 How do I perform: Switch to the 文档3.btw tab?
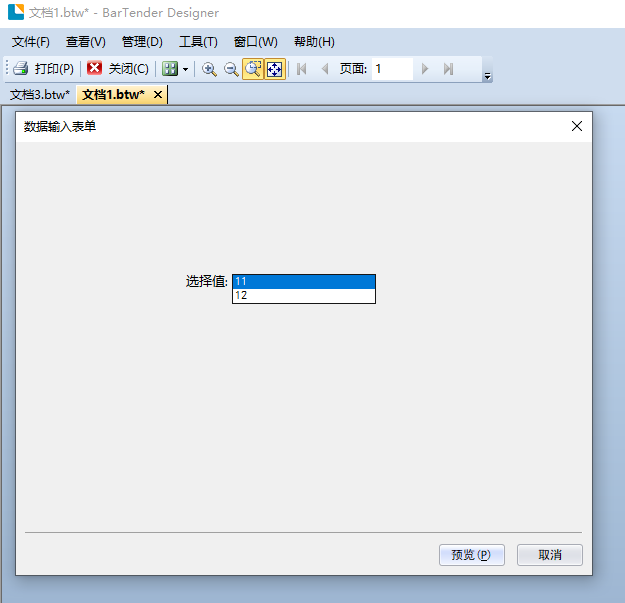tap(40, 95)
